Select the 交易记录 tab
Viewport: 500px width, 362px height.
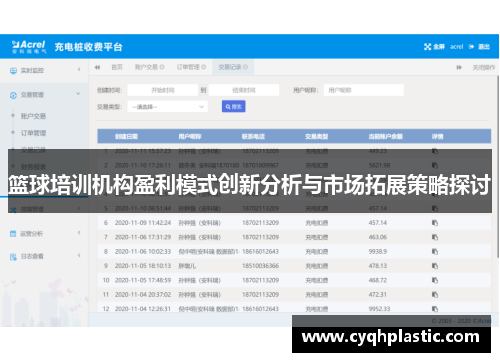[x=229, y=67]
